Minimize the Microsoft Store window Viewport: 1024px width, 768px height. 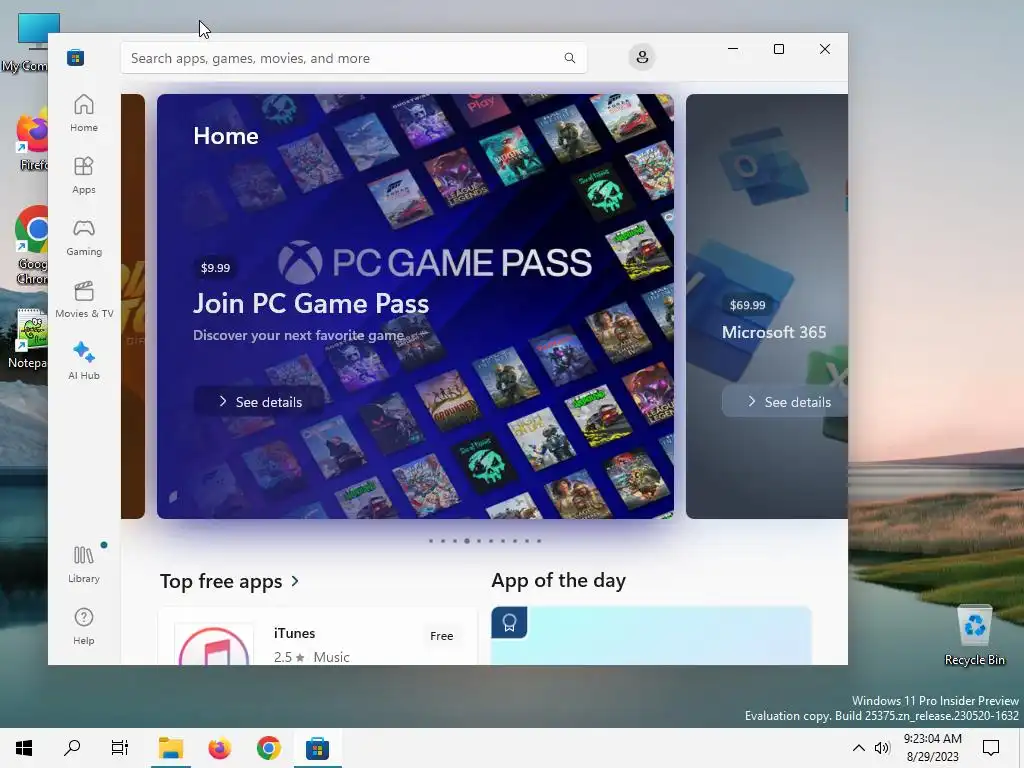coord(733,49)
